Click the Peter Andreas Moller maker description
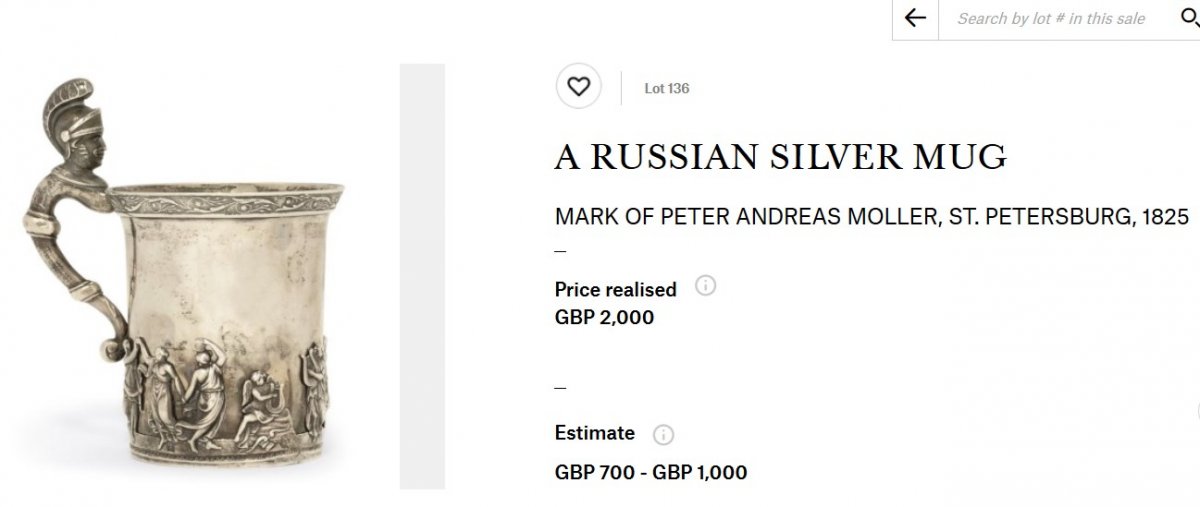 873,218
